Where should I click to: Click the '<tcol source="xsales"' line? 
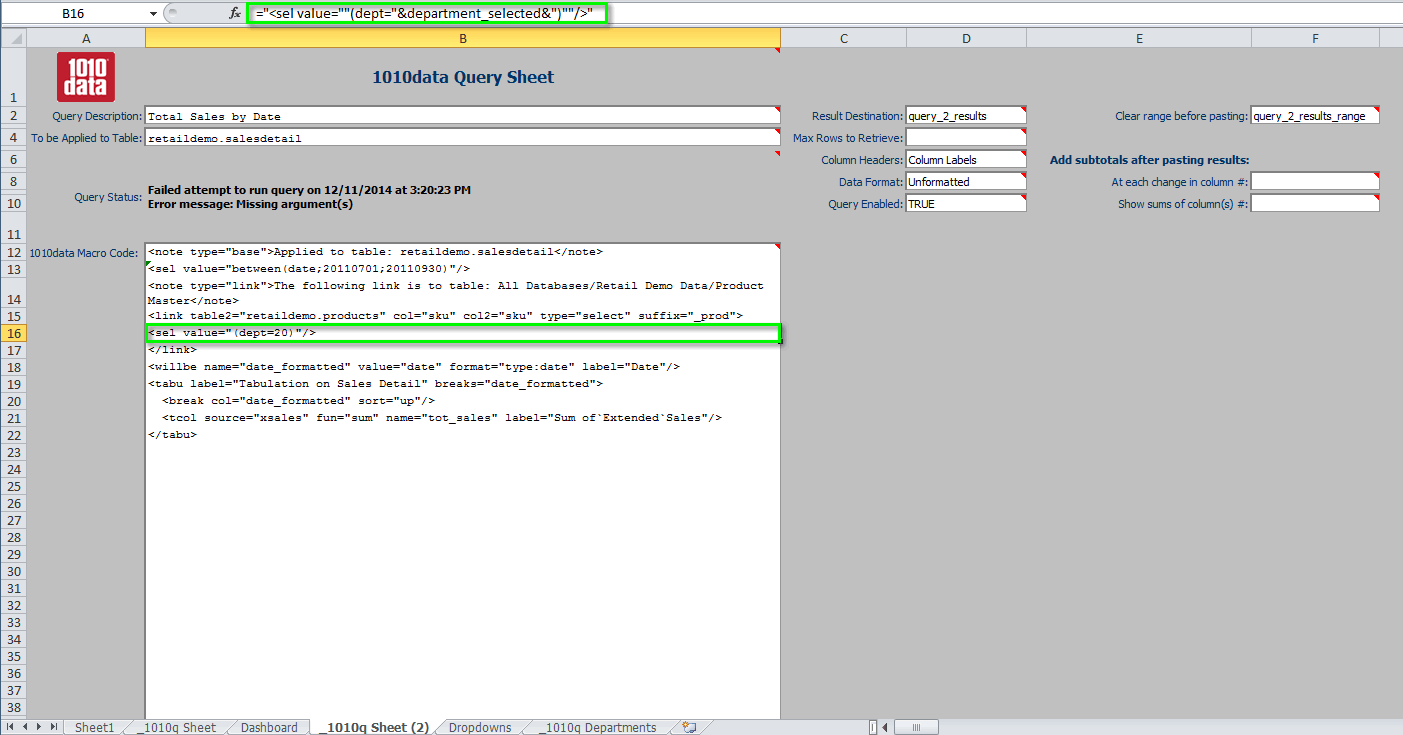pos(442,418)
